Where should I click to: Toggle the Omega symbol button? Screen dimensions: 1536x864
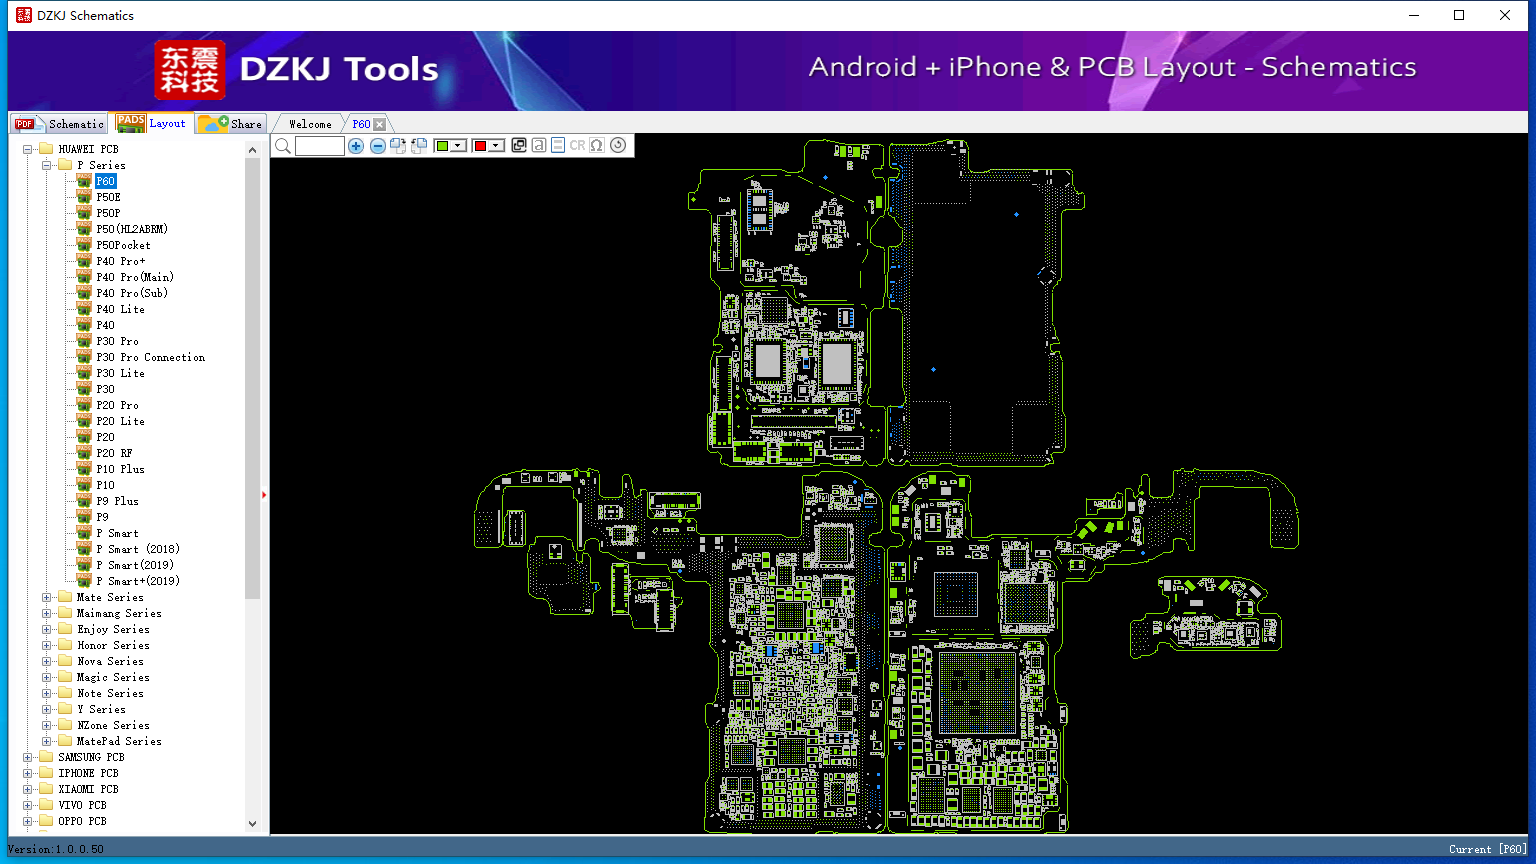[x=597, y=145]
